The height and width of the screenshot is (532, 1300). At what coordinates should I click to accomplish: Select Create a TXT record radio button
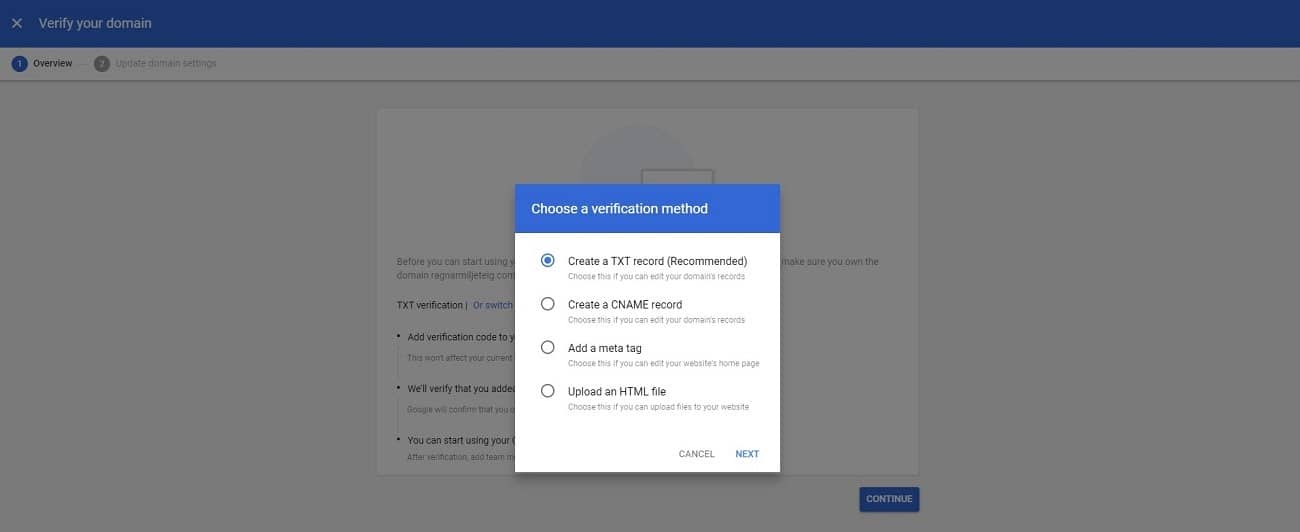pos(547,261)
